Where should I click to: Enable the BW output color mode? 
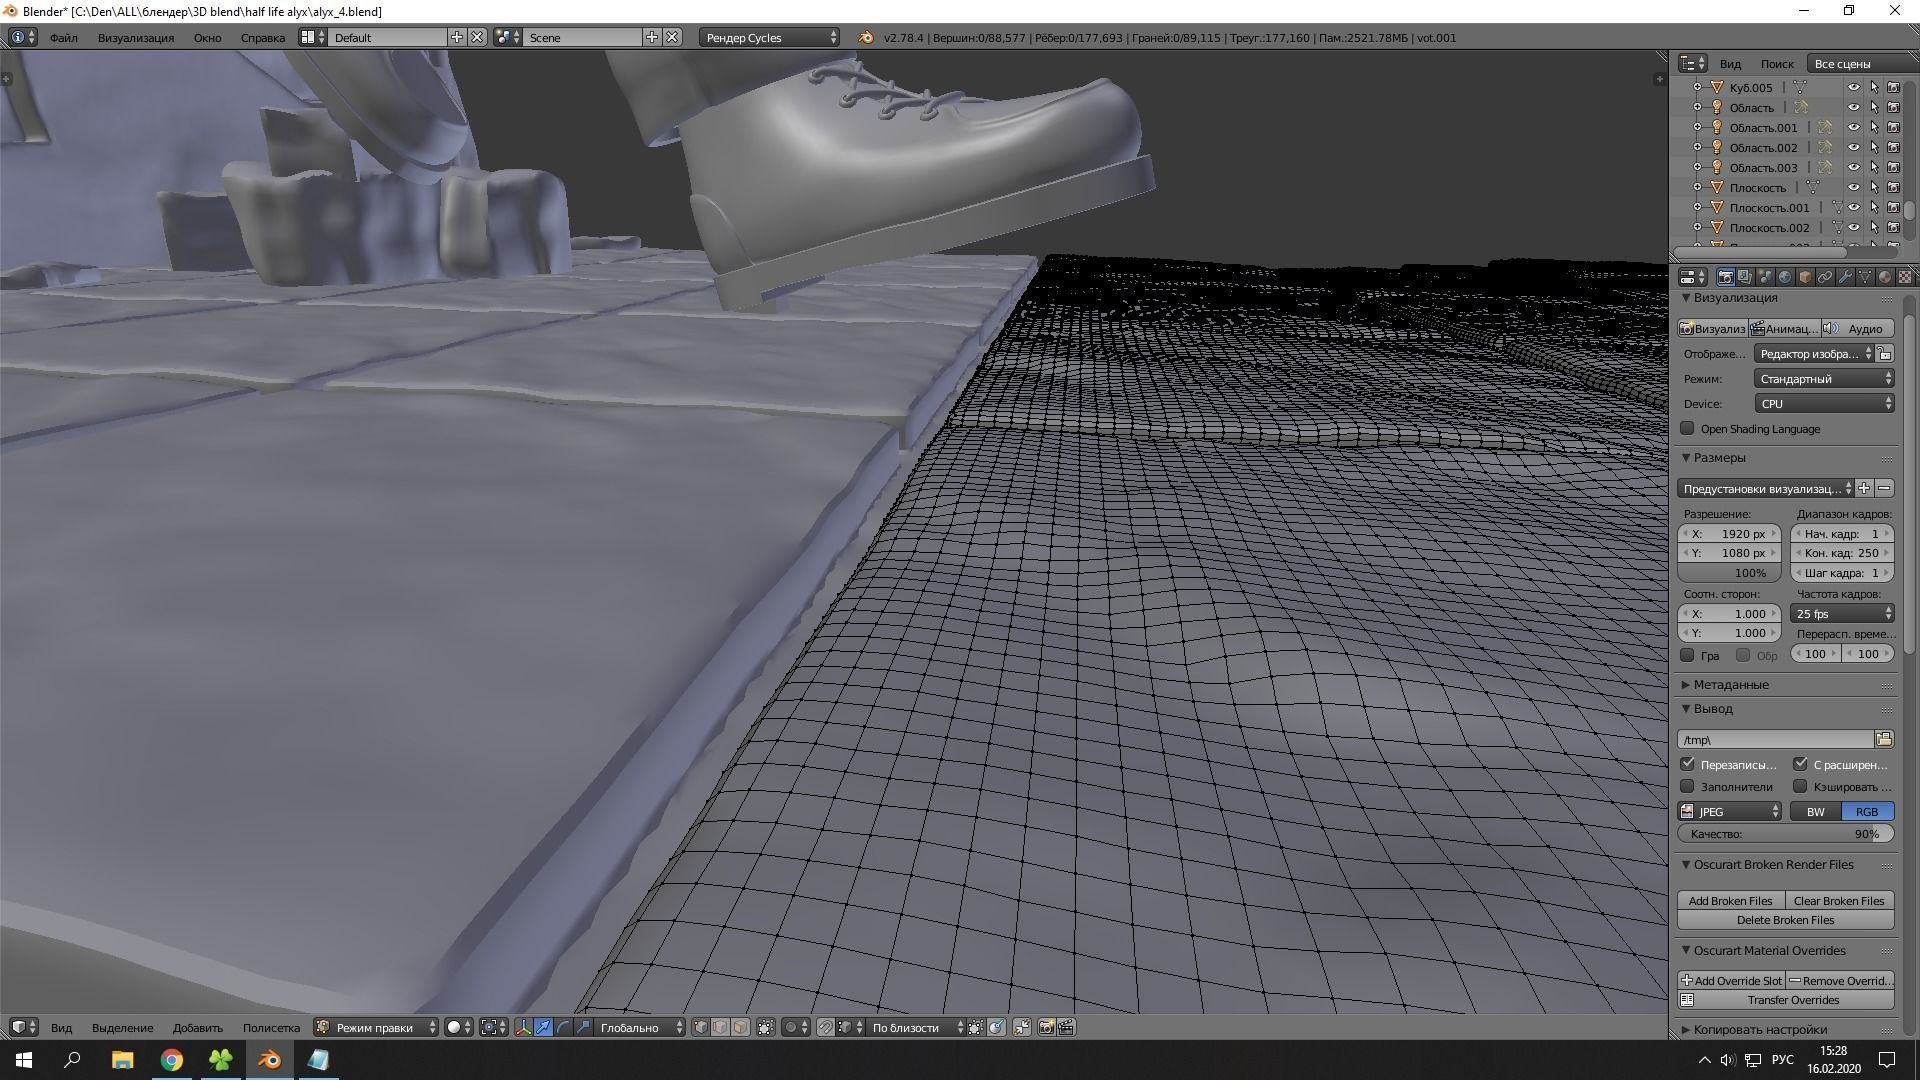pos(1814,811)
